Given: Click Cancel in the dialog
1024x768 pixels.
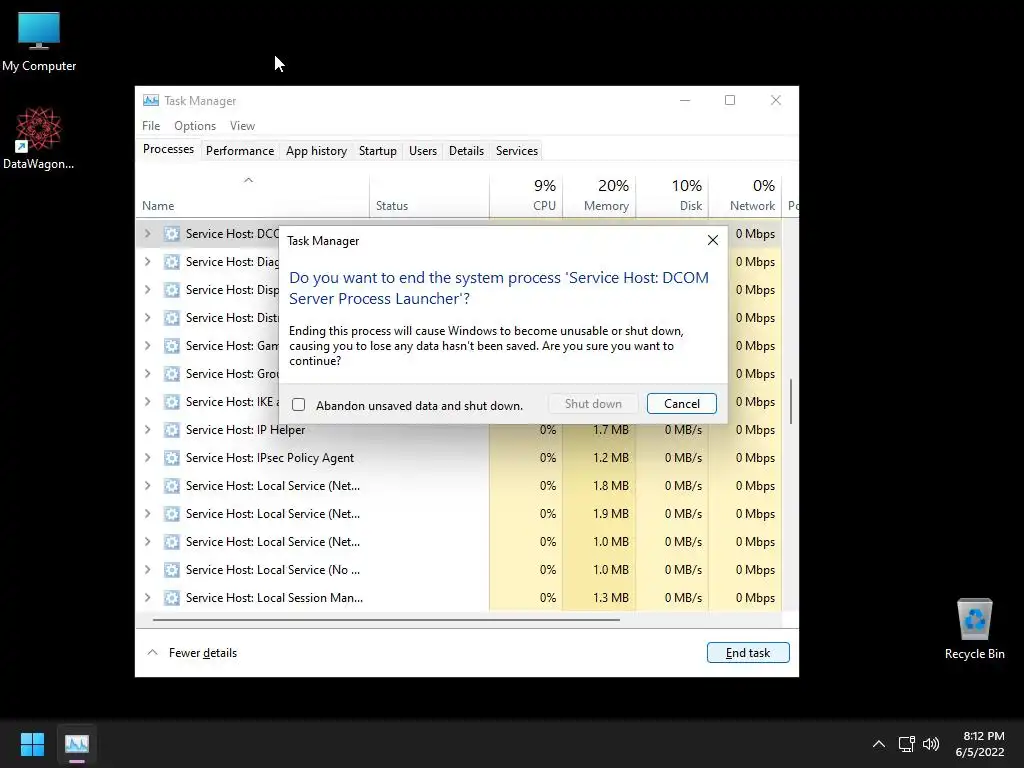Looking at the screenshot, I should tap(682, 404).
